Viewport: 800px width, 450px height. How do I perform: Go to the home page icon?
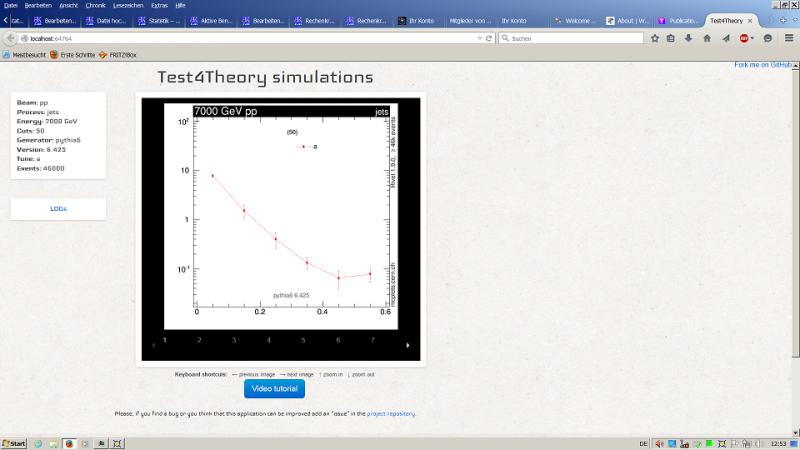click(707, 38)
